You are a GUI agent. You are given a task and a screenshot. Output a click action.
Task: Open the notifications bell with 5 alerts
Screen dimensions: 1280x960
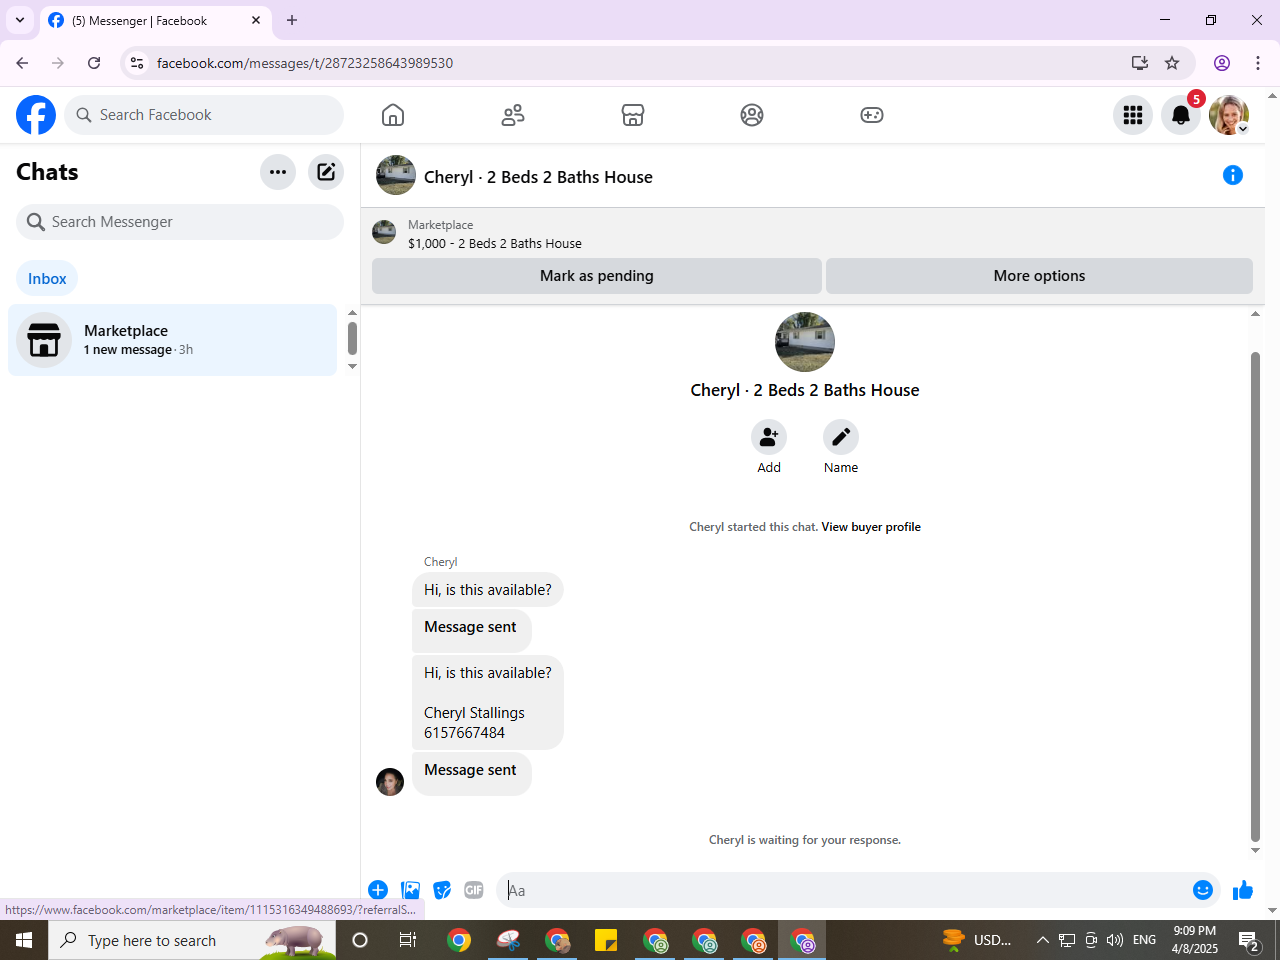1181,115
